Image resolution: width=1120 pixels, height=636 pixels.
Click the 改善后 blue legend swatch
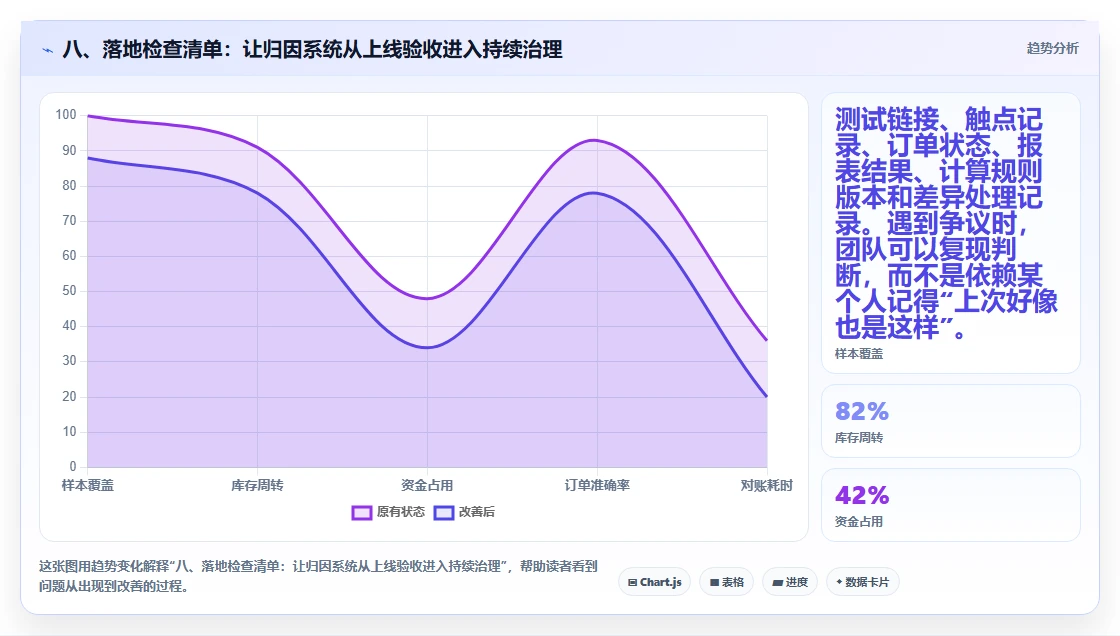click(444, 512)
